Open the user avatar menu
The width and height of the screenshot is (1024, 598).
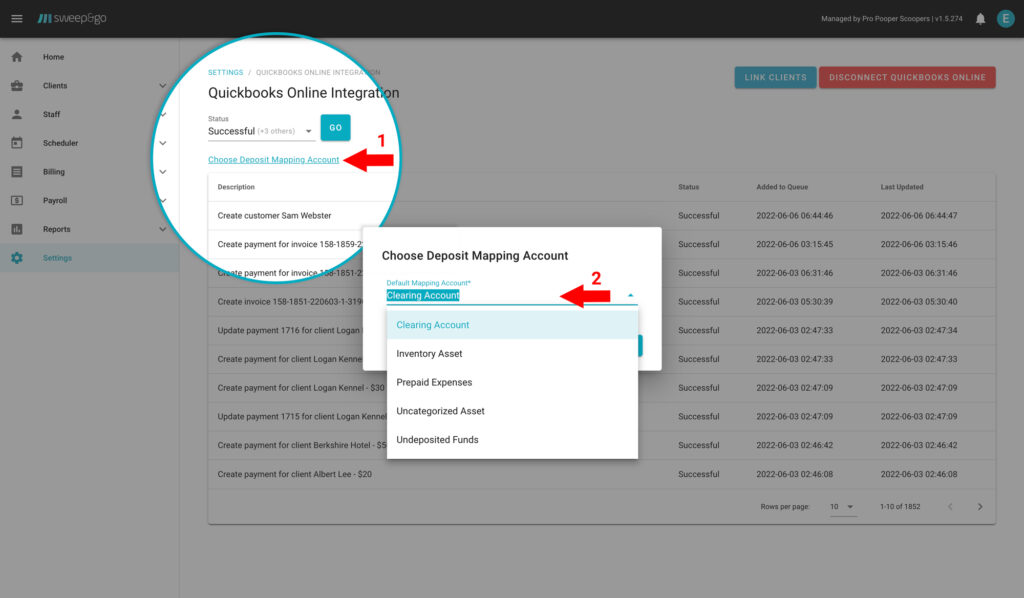(1005, 17)
